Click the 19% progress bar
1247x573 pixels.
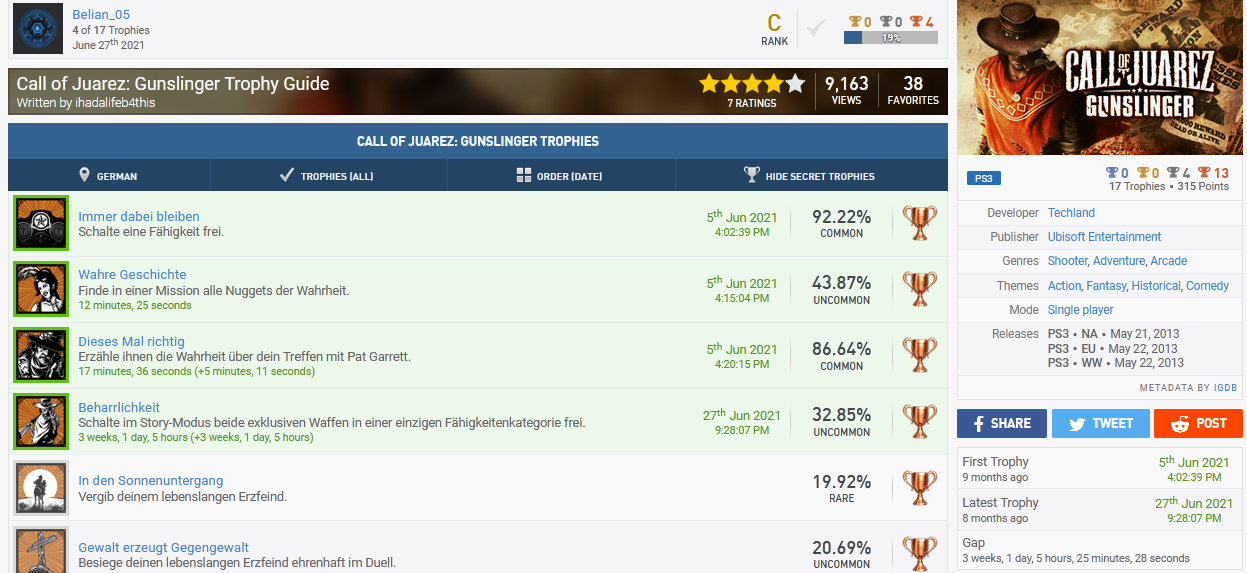pos(891,38)
